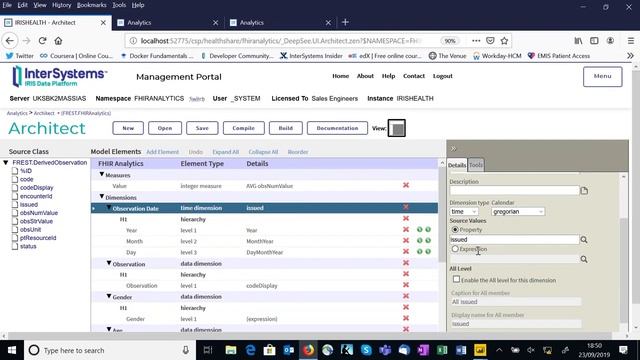Open the Dimension type dropdown

point(464,211)
